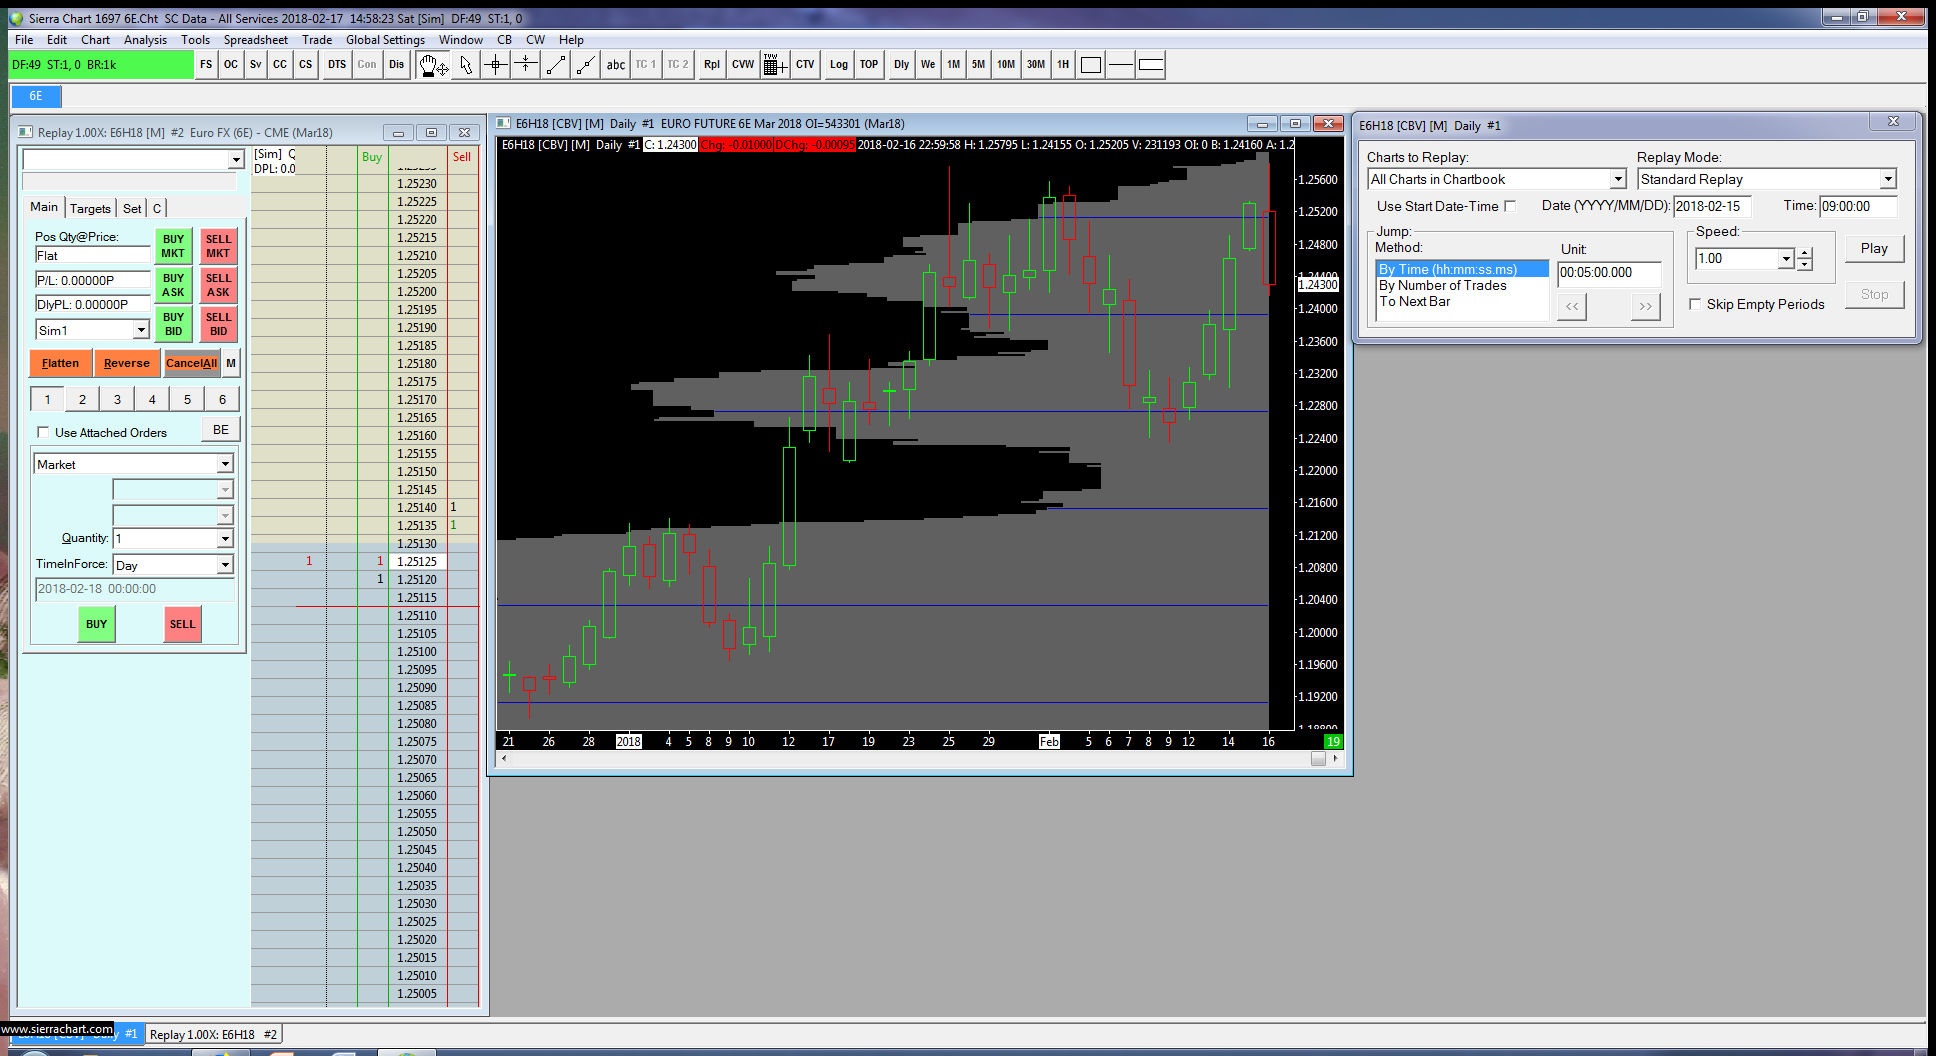Image resolution: width=1936 pixels, height=1056 pixels.
Task: Open the Sim1 account dropdown
Action: click(141, 330)
